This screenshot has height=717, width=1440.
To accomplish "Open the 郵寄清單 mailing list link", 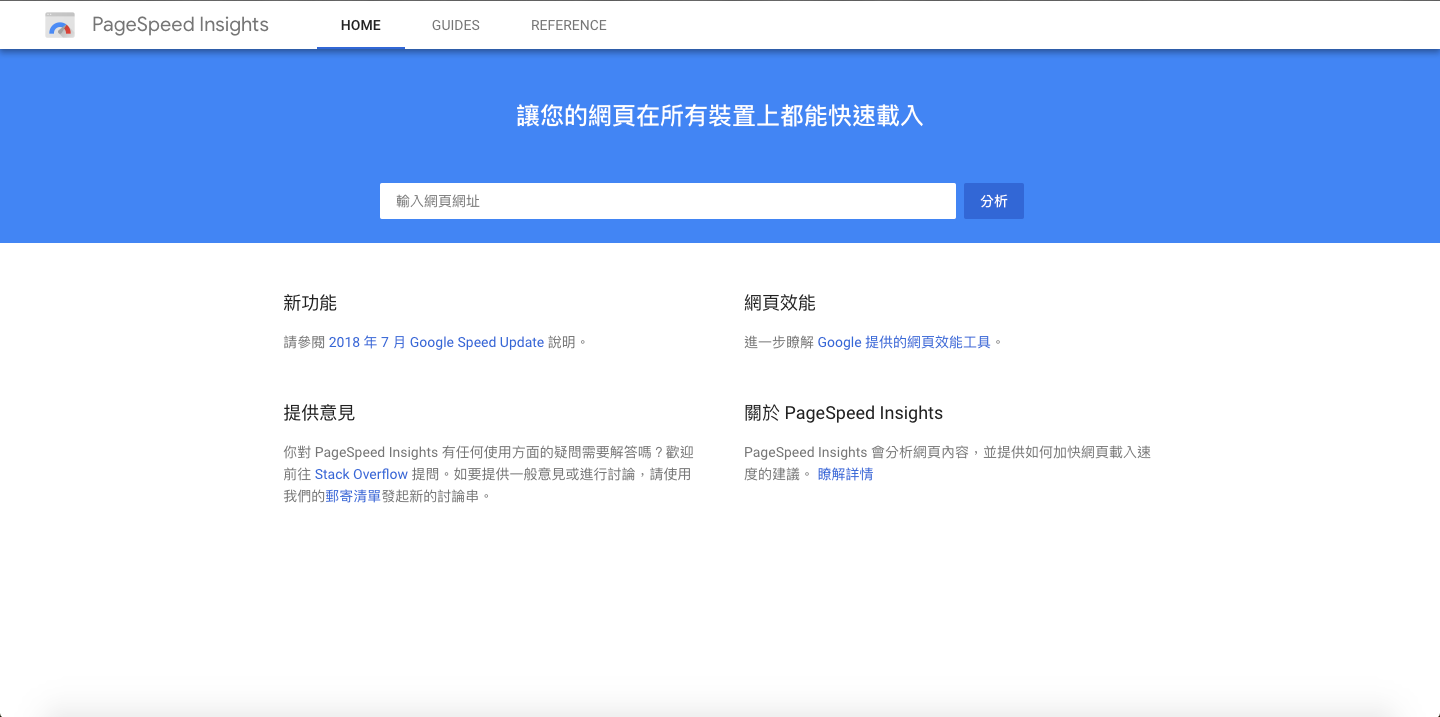I will pos(353,496).
